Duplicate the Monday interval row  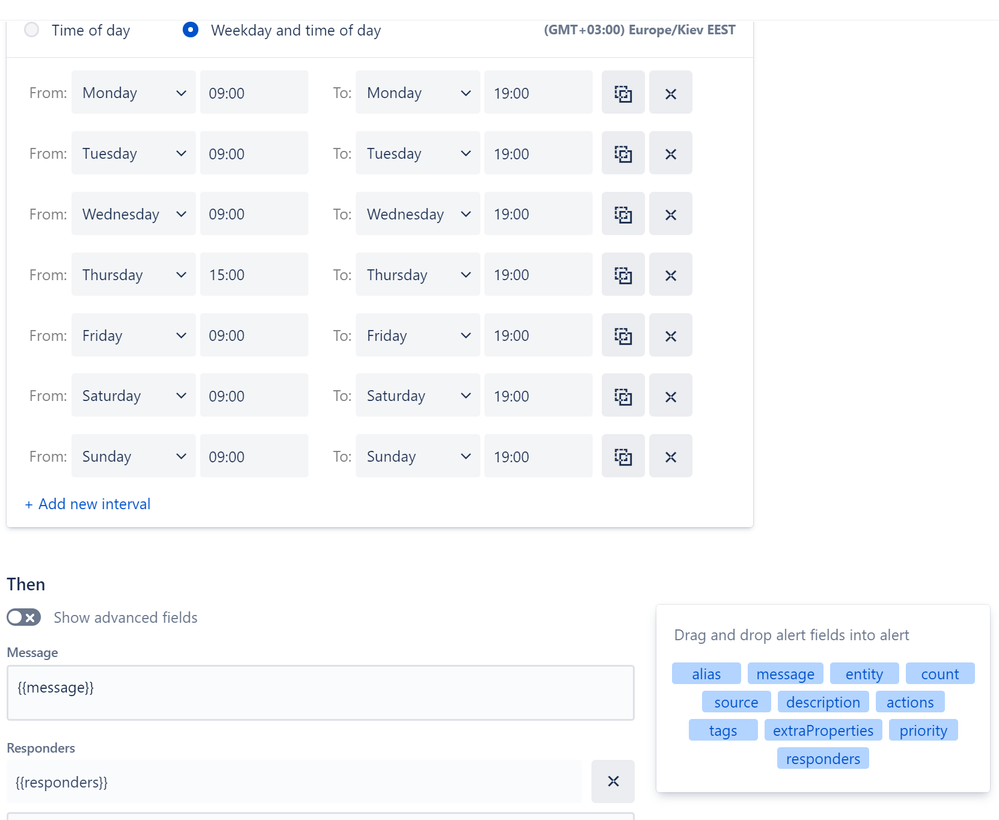click(x=623, y=92)
